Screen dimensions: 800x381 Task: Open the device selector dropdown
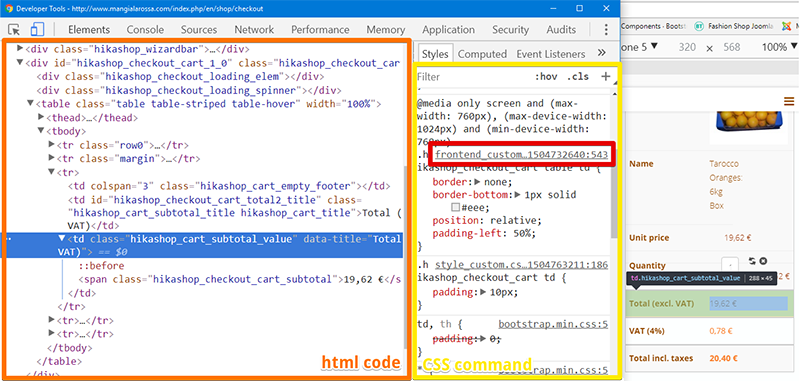pos(639,47)
